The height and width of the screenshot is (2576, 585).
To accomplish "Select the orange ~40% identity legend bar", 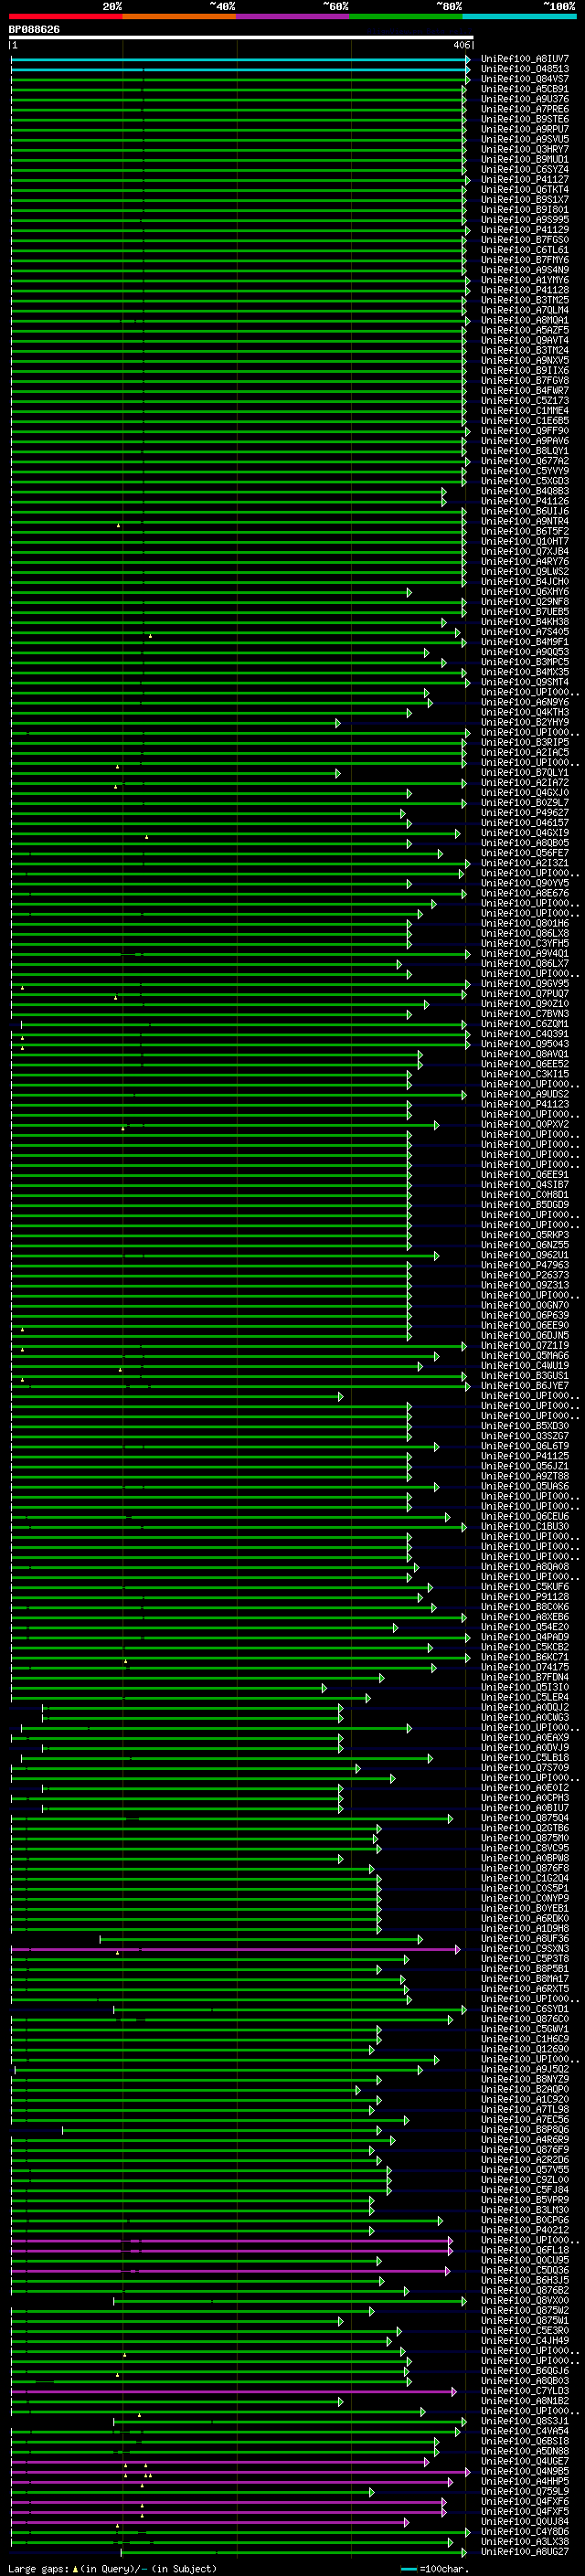I will pyautogui.click(x=179, y=16).
